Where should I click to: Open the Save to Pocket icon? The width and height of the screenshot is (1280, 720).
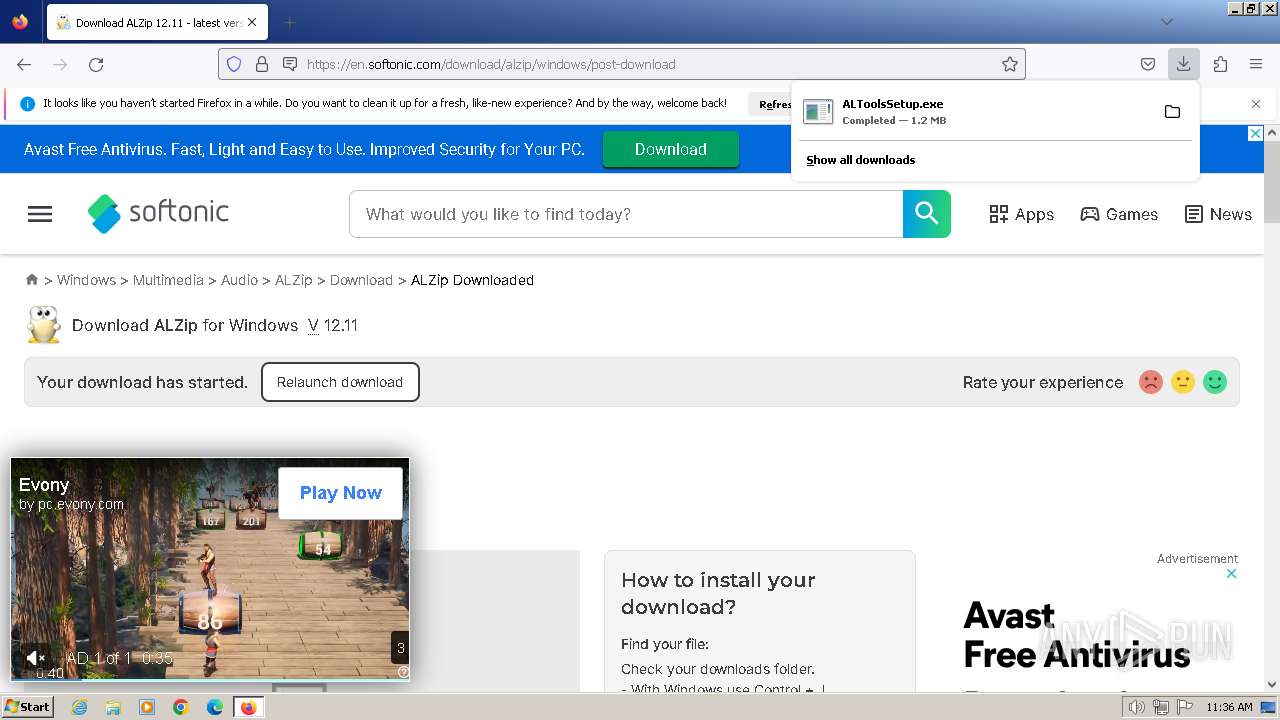1148,64
